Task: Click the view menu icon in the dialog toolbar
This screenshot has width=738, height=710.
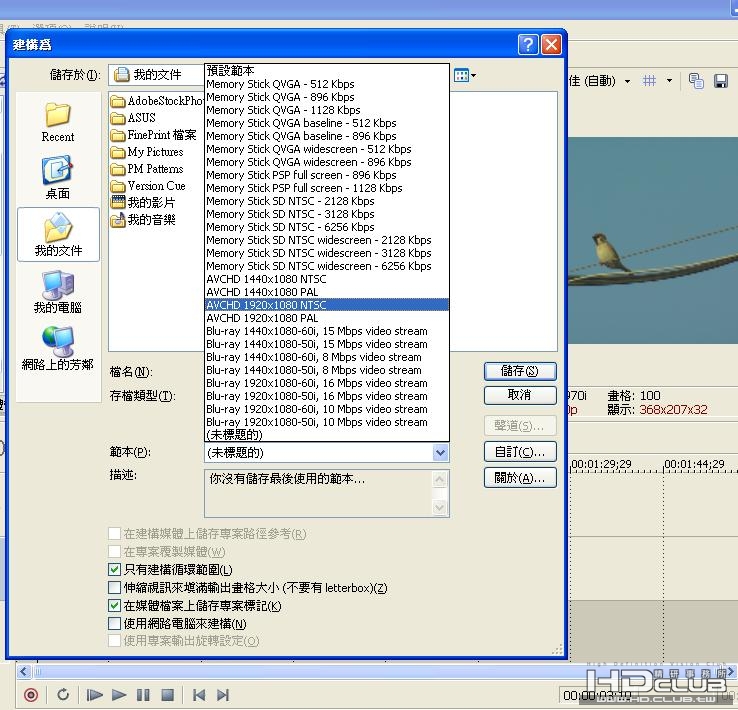Action: [x=465, y=75]
